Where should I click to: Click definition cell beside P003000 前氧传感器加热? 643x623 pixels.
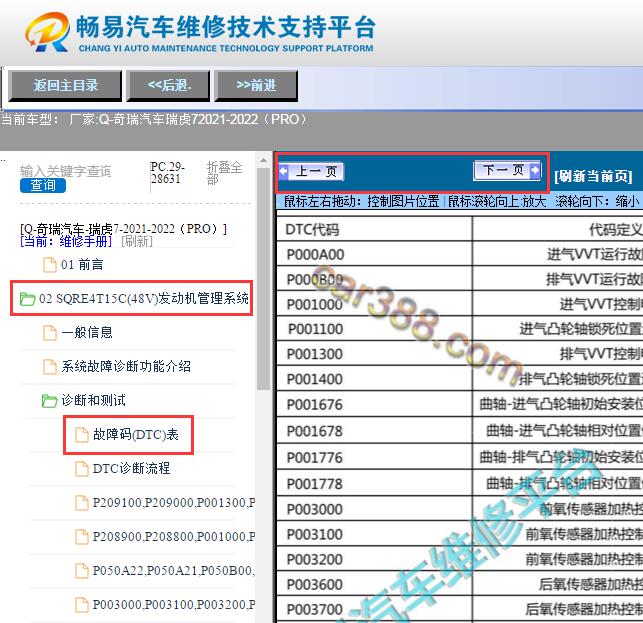tap(558, 509)
